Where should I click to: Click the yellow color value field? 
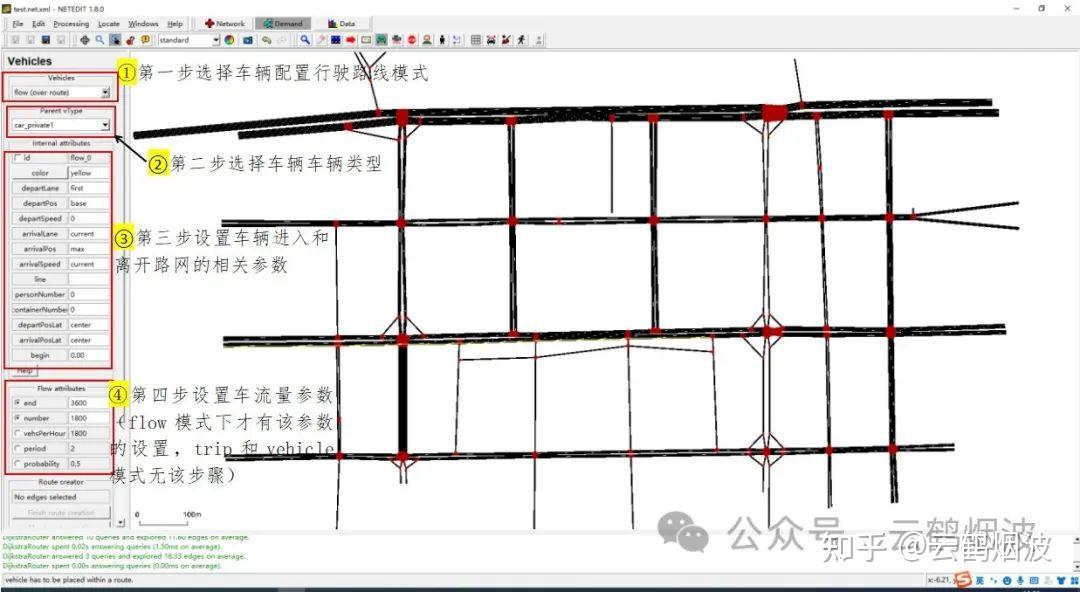[x=89, y=173]
